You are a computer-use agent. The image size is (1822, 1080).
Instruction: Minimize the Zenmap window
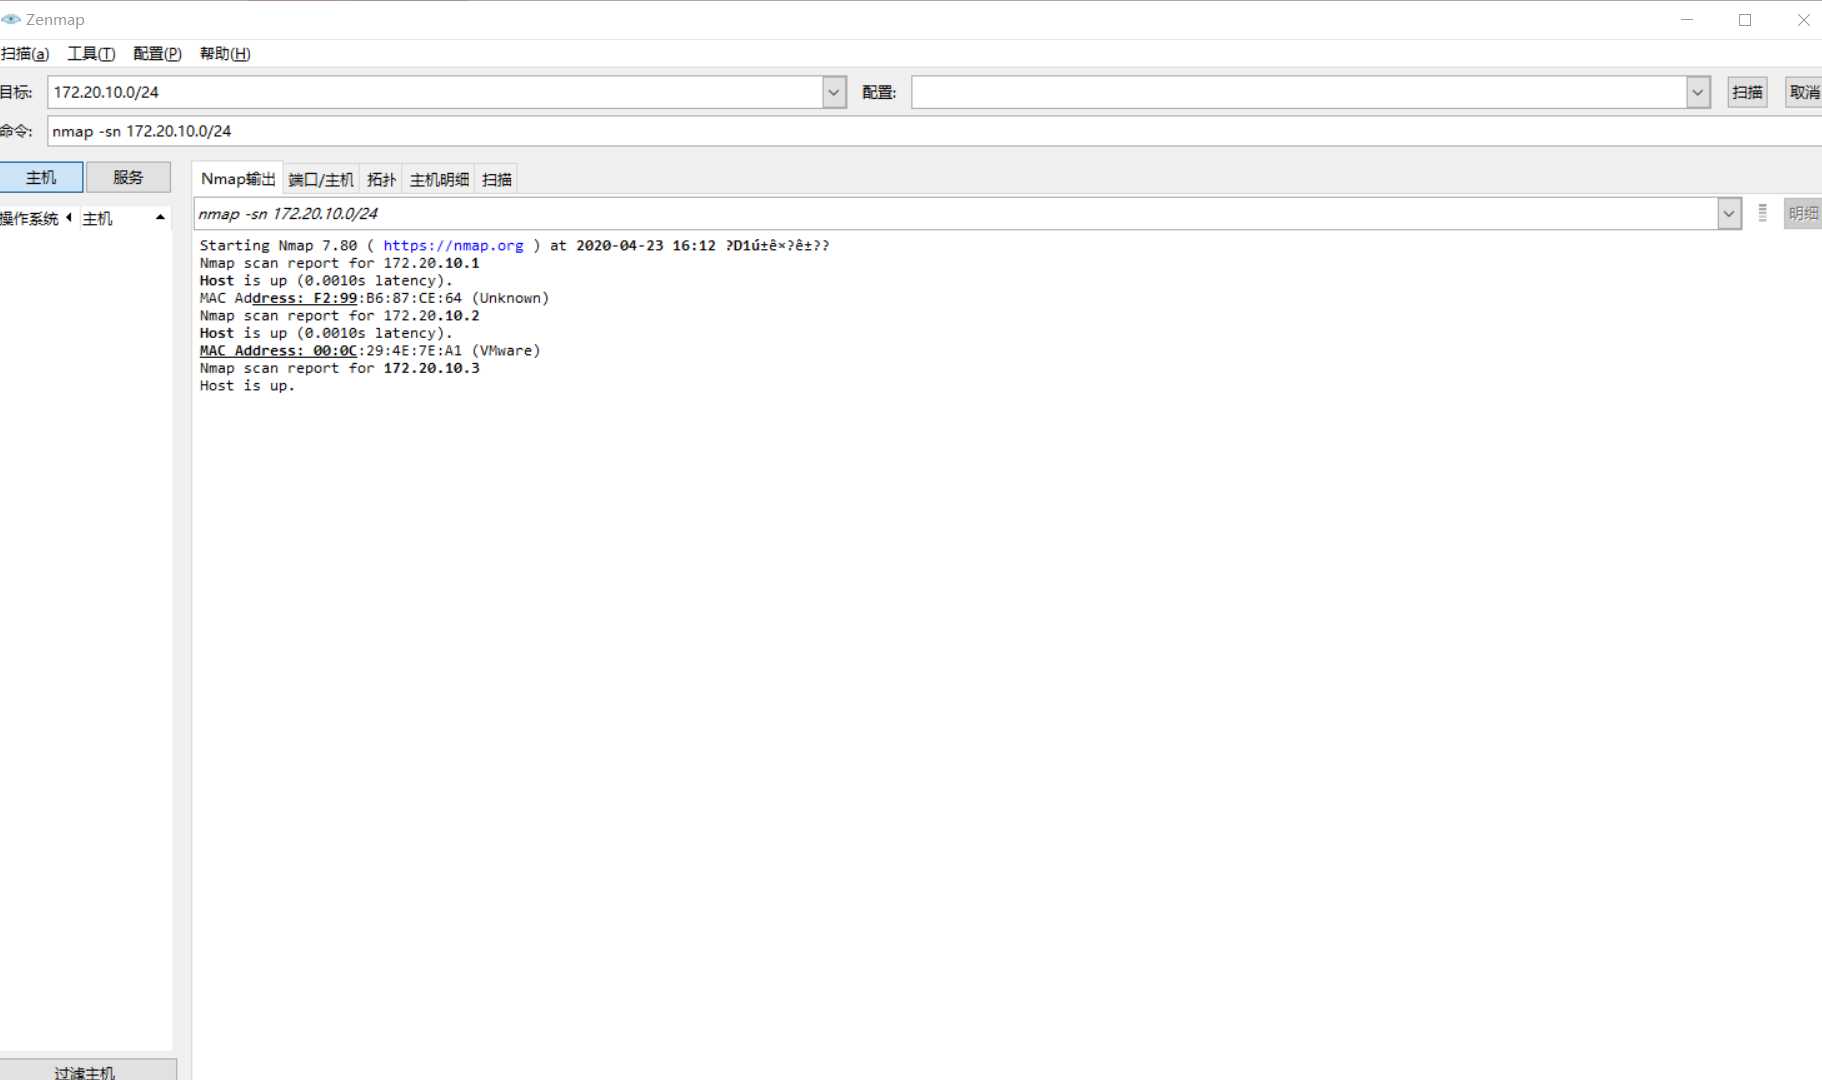tap(1687, 20)
